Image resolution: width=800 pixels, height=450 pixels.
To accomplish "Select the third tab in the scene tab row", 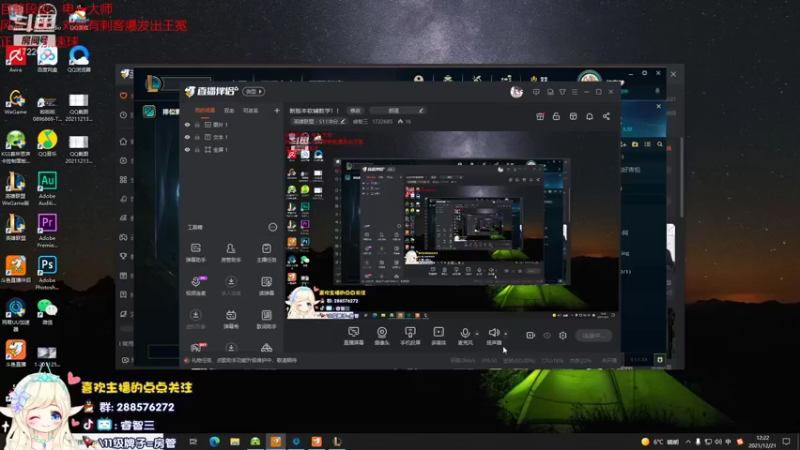I will 251,110.
